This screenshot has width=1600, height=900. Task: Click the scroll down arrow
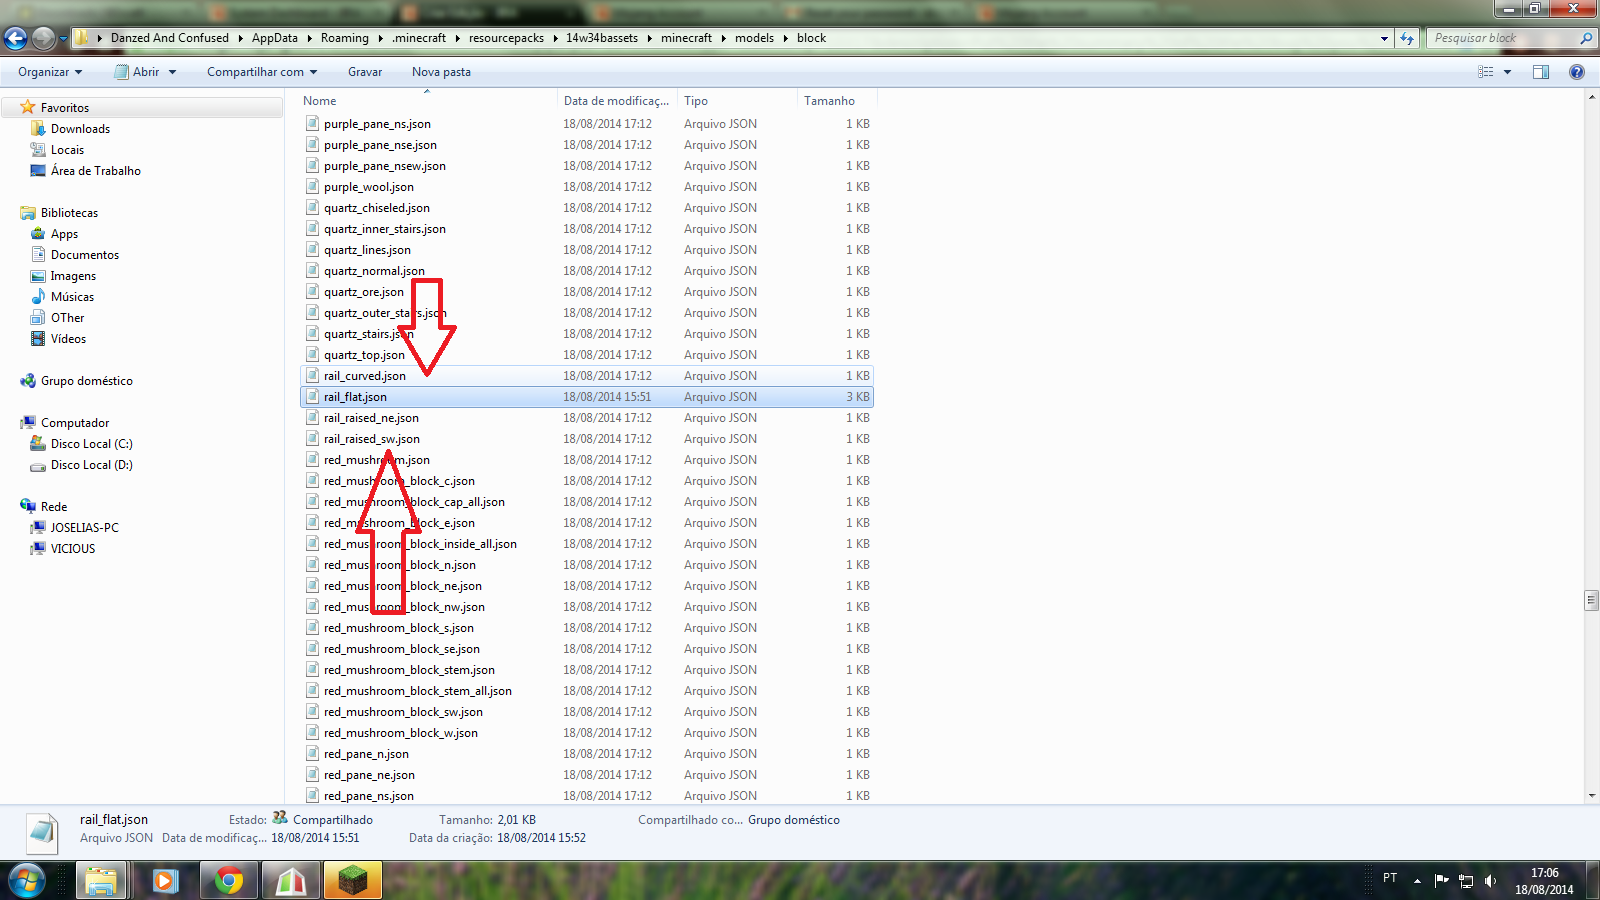1591,796
